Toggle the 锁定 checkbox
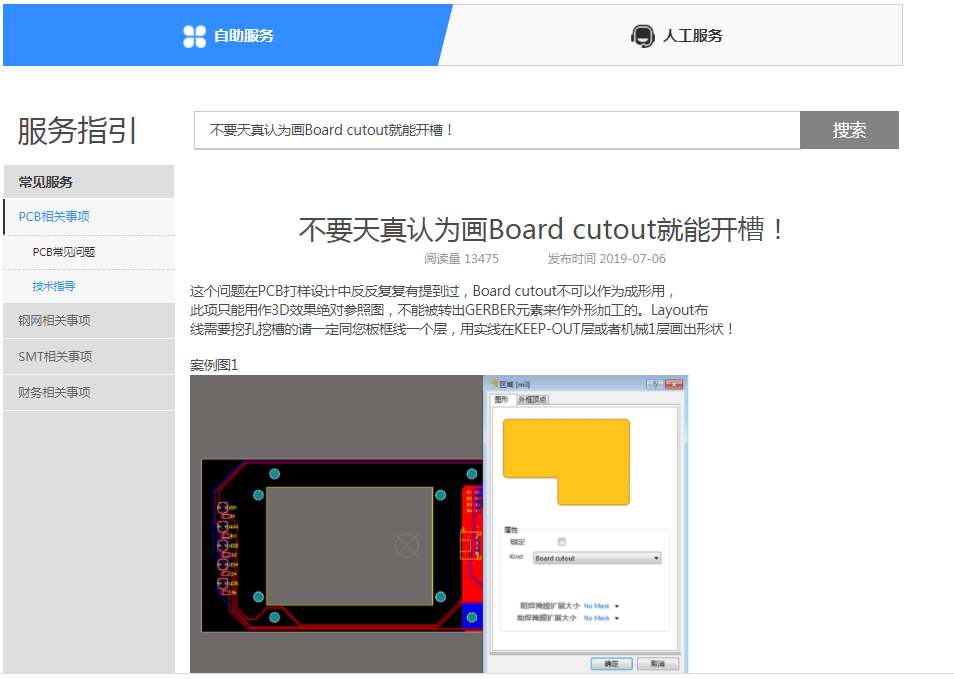Screen dimensions: 954x679 [561, 541]
